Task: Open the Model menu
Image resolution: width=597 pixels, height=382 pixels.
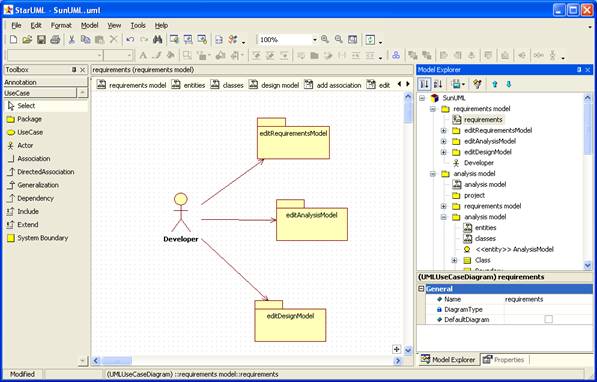Action: pyautogui.click(x=89, y=26)
